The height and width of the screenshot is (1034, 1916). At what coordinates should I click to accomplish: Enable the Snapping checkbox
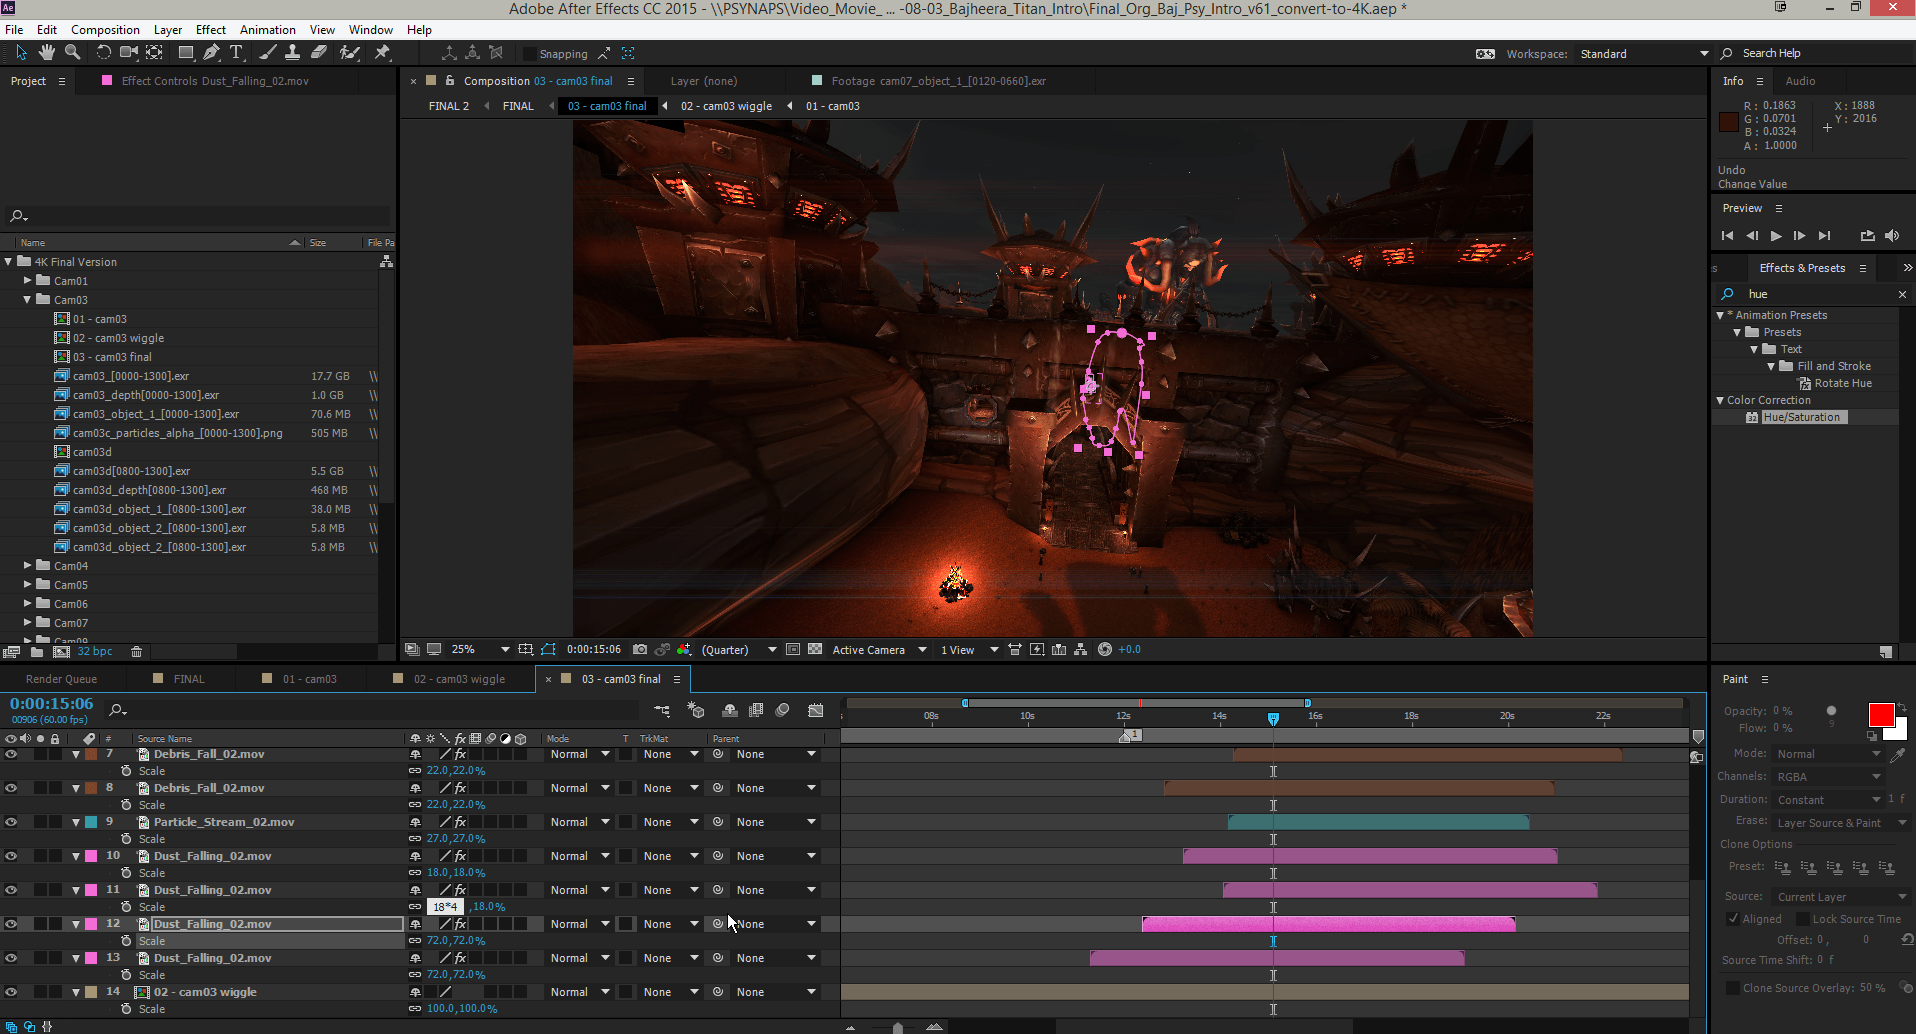pyautogui.click(x=531, y=54)
